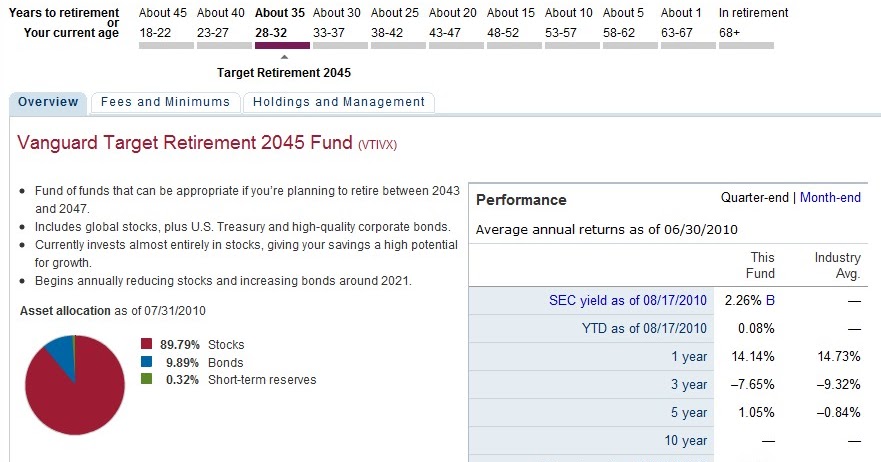Click the asset allocation pie chart
Screen dimensions: 881x462
[x=75, y=385]
